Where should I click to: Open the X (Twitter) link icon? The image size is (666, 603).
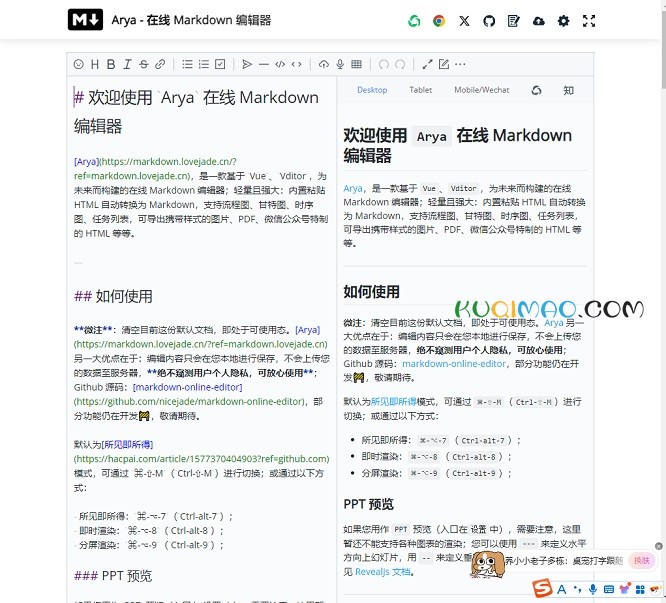464,21
